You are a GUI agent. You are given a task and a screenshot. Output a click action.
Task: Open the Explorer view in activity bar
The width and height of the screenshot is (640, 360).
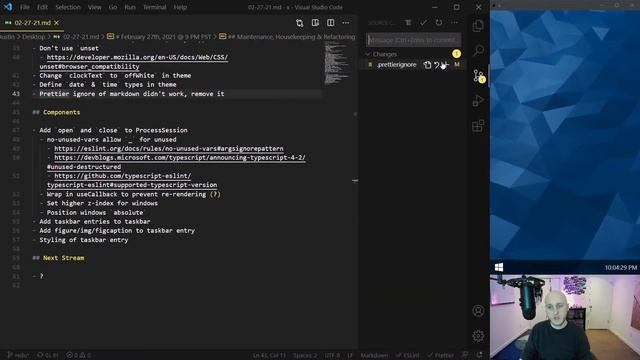coord(478,26)
